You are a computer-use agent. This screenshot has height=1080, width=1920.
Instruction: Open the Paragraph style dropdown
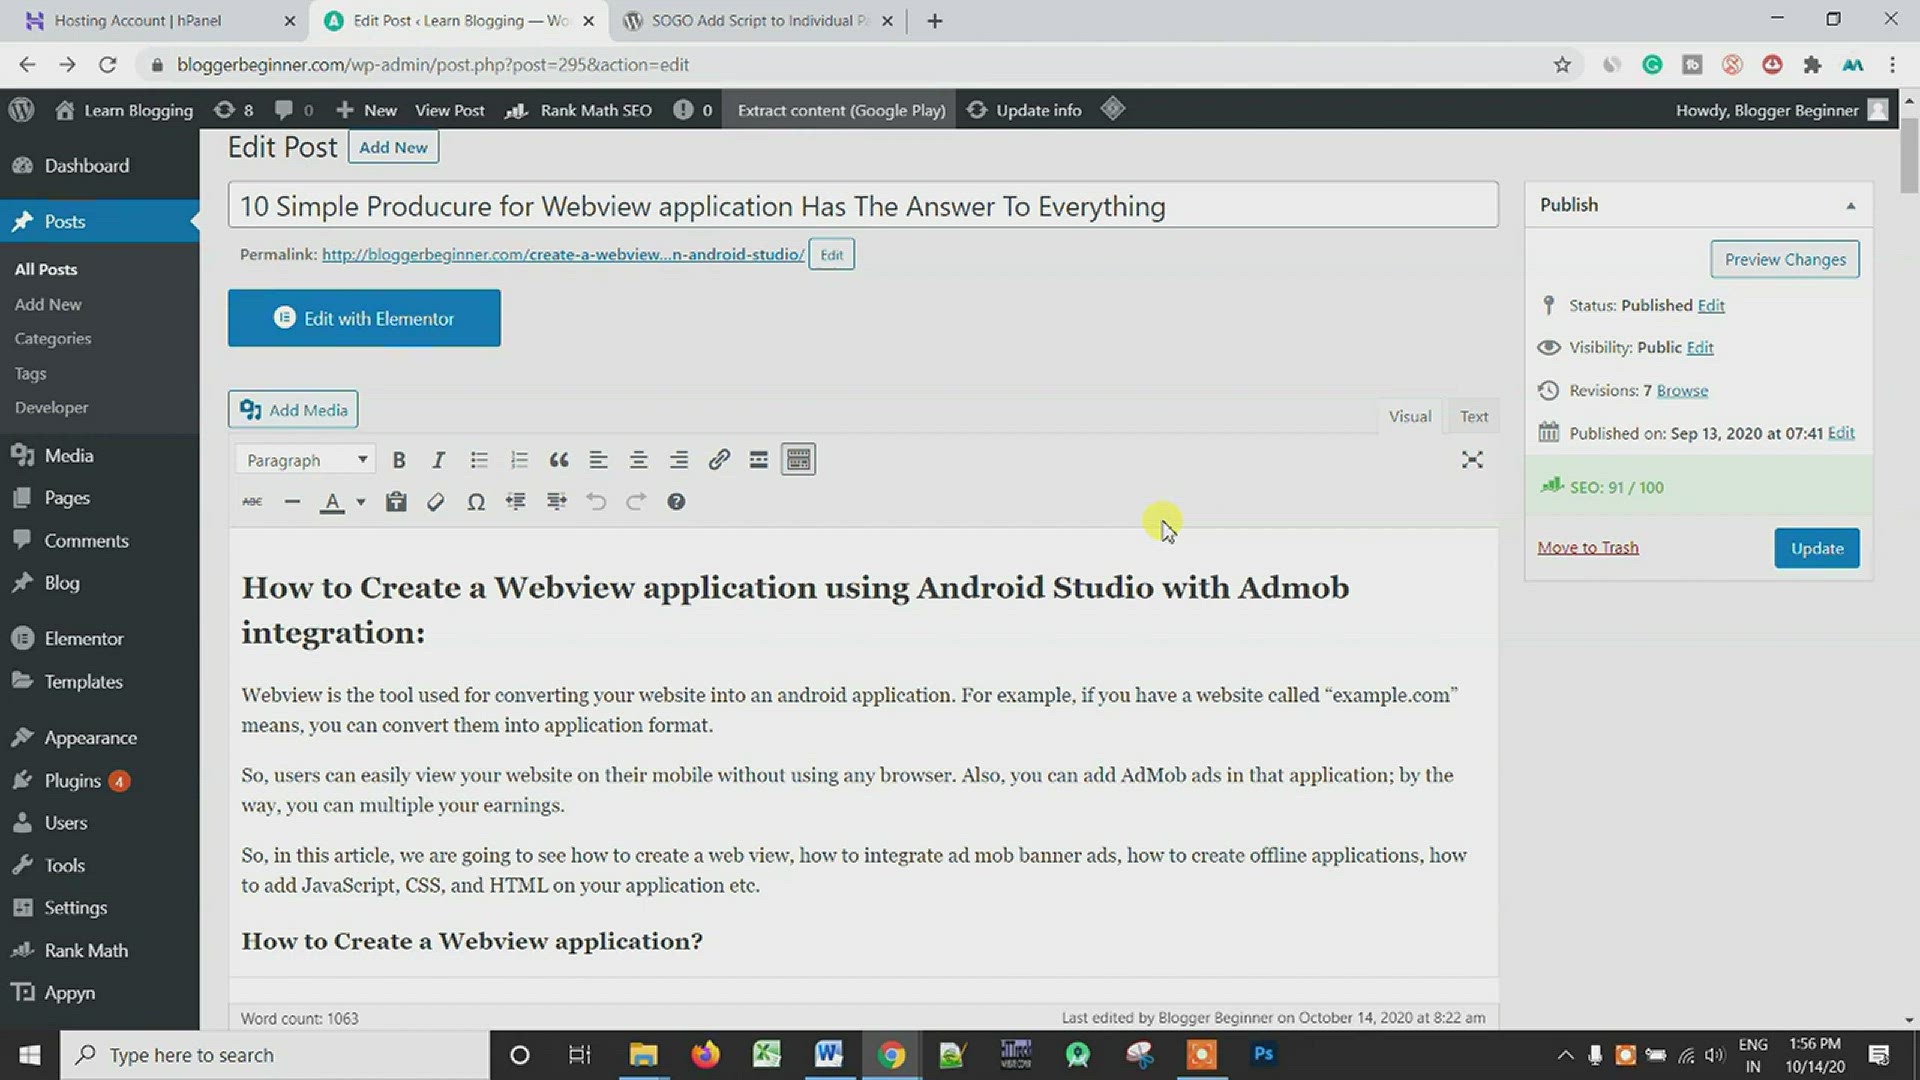tap(305, 459)
